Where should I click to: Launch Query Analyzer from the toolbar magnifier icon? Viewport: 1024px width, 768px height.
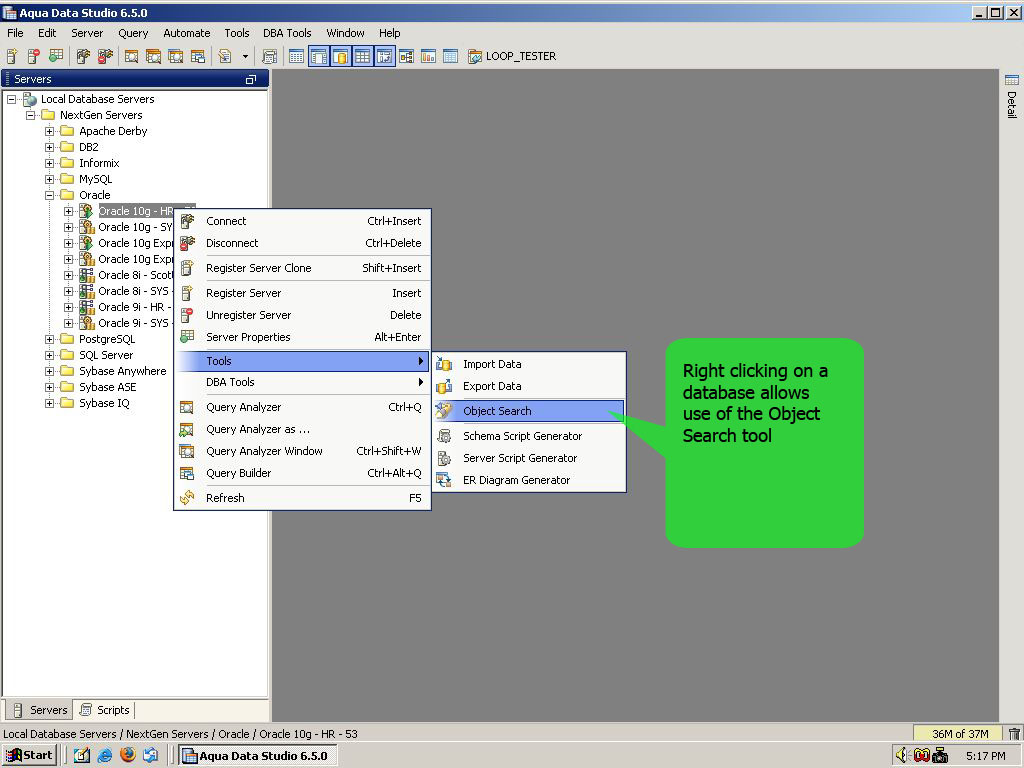[131, 56]
